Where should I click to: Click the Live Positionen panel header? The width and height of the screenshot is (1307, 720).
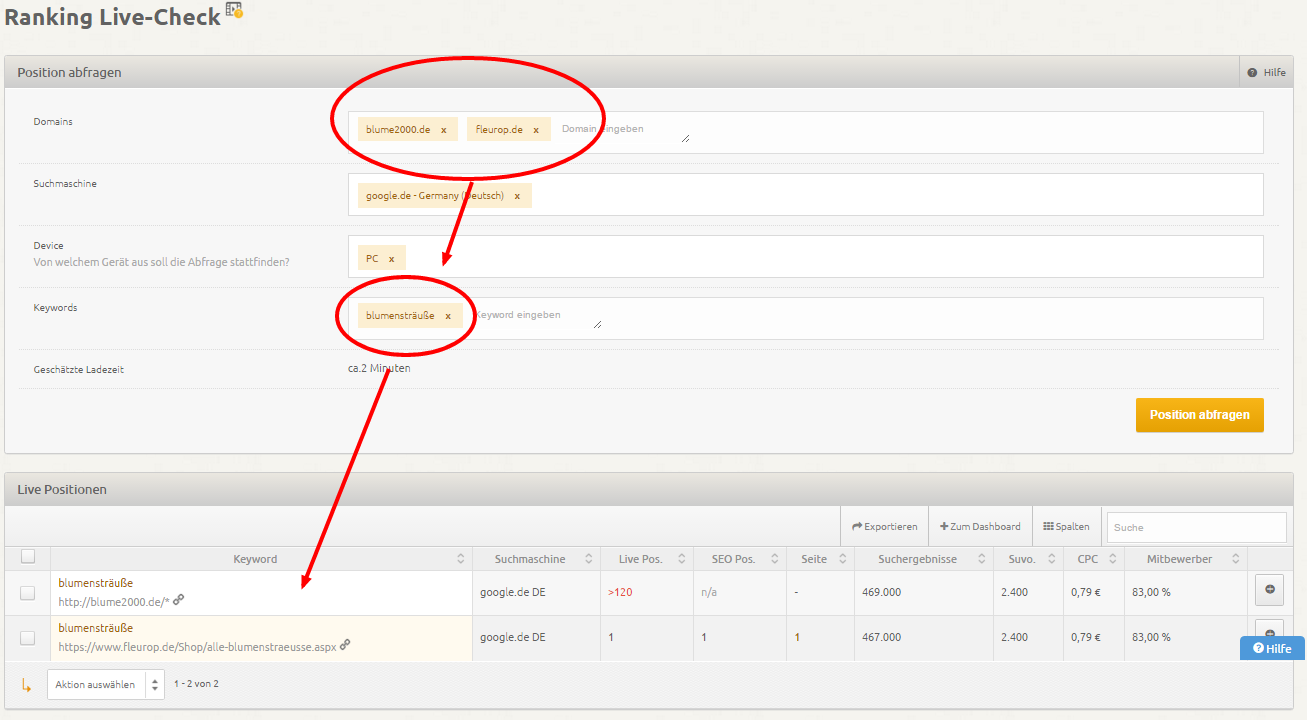click(648, 489)
